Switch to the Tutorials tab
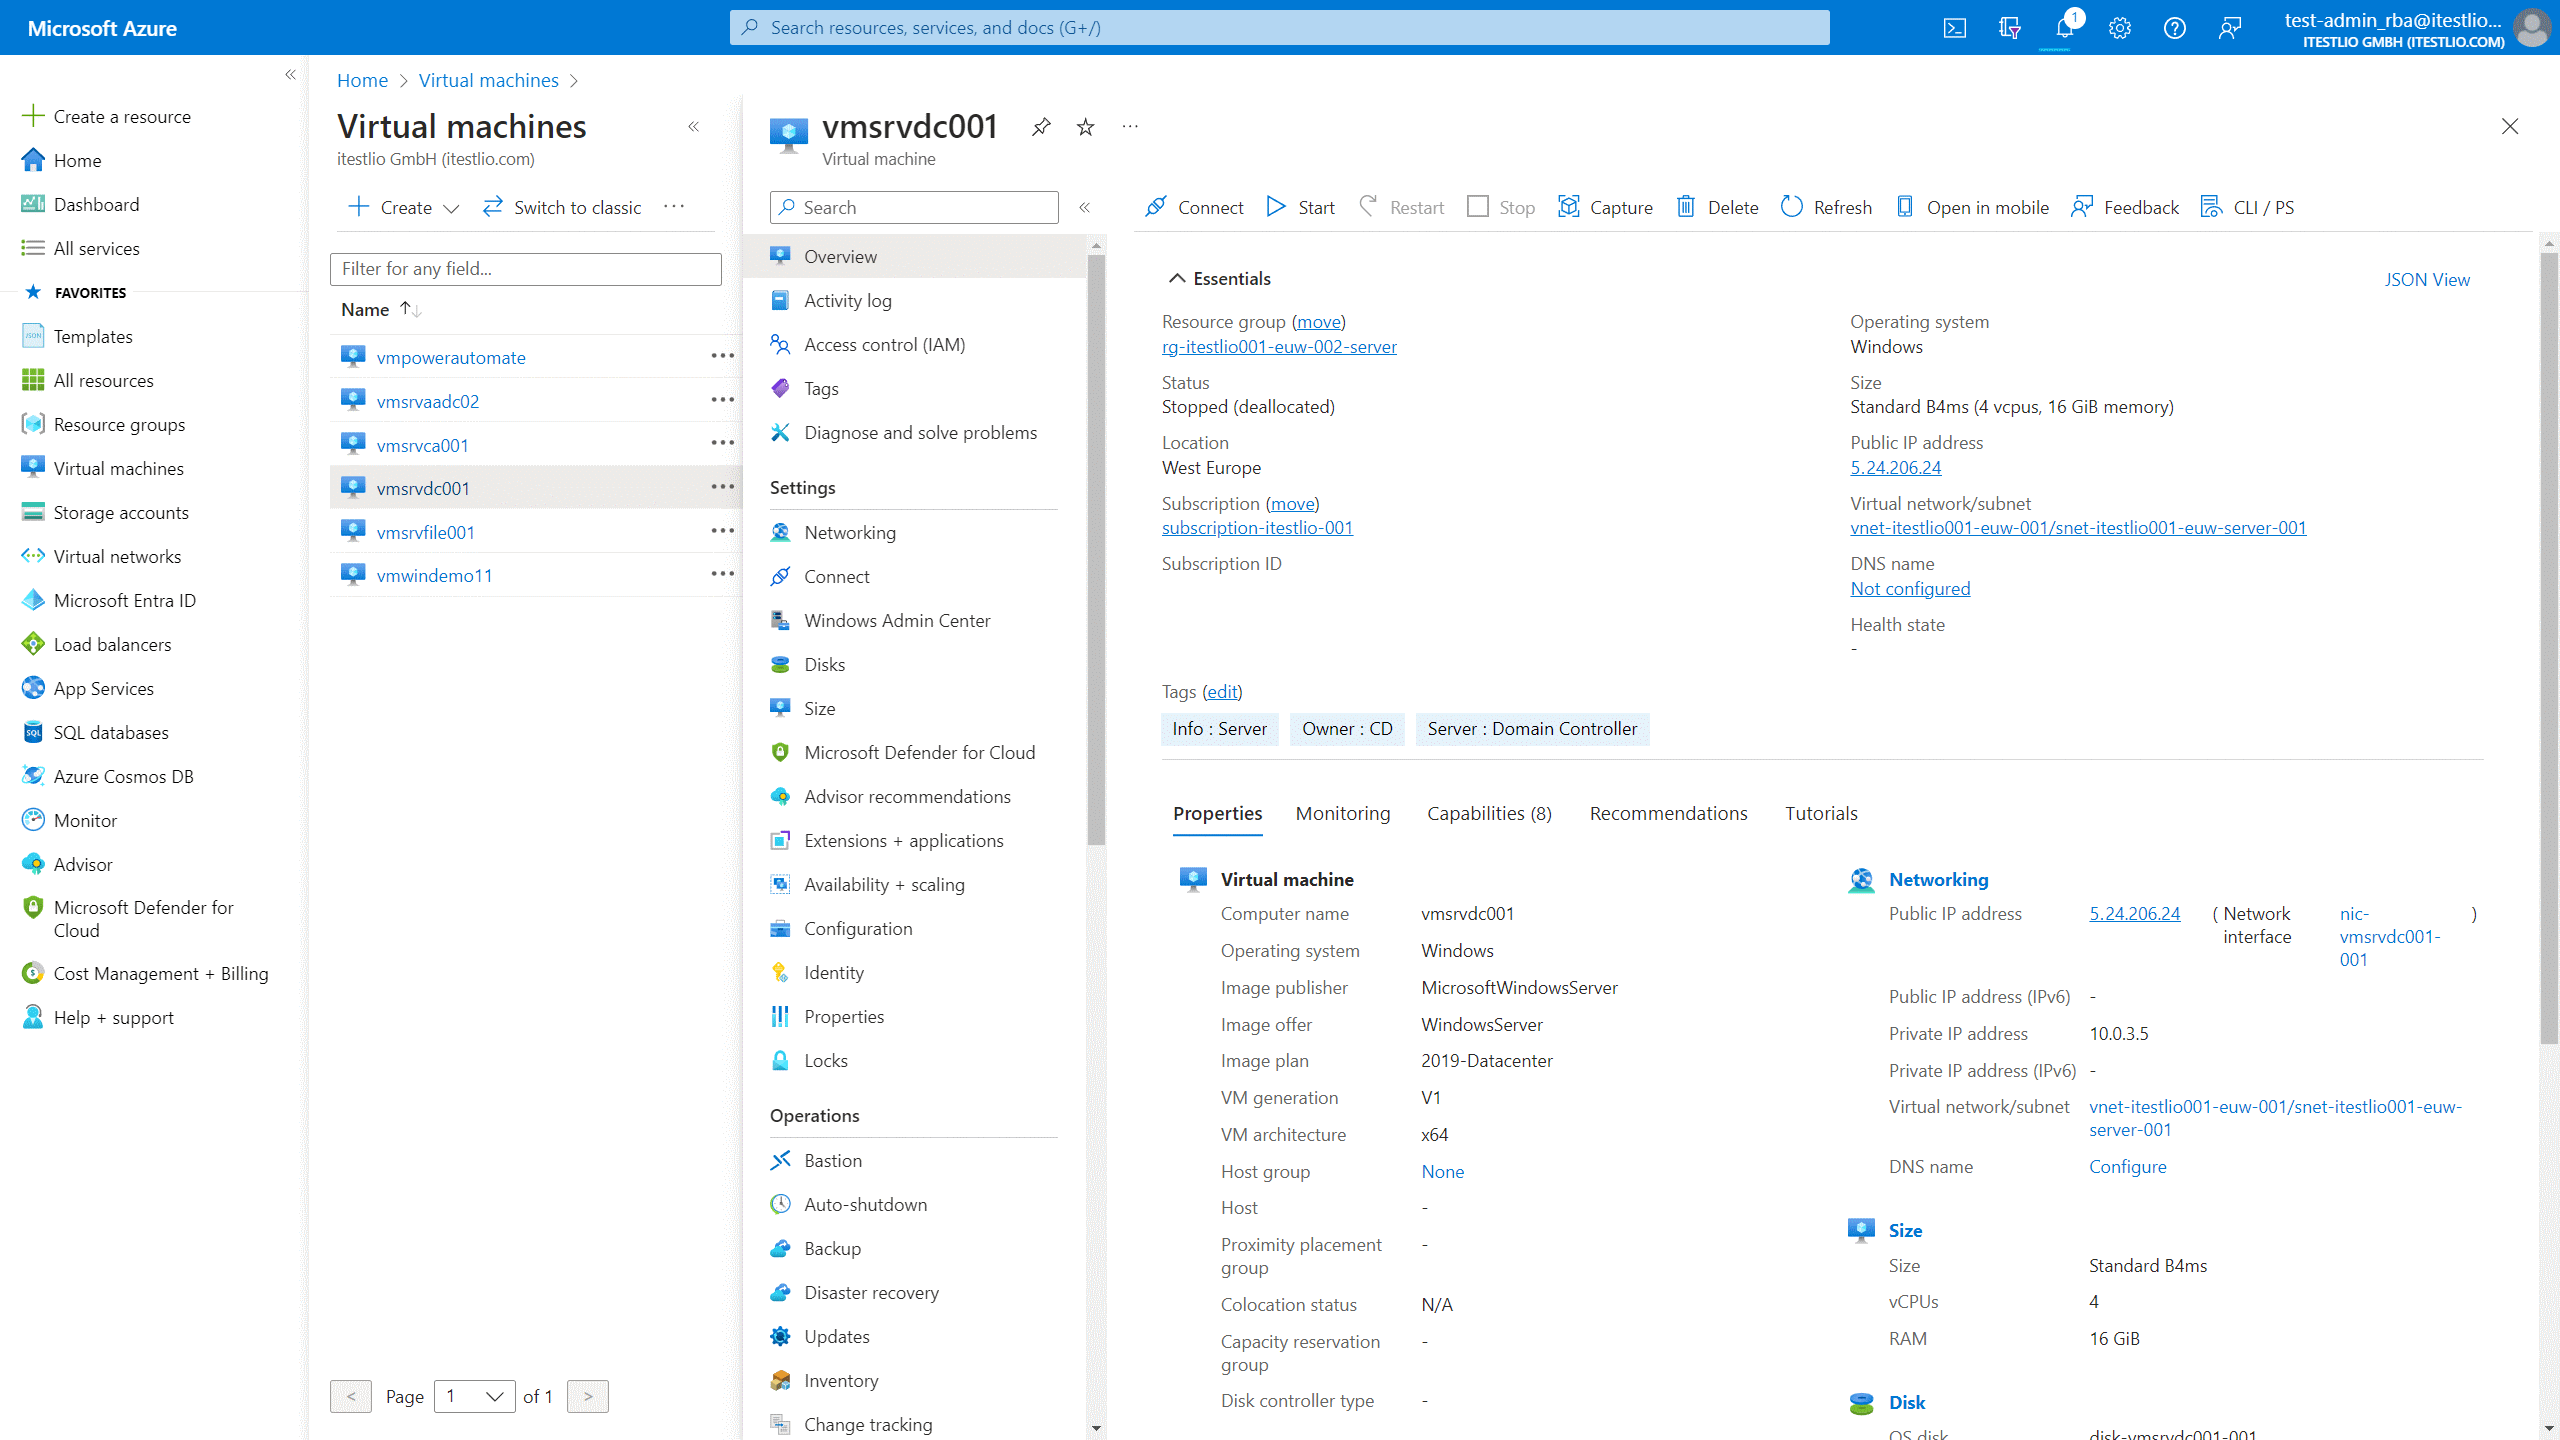This screenshot has width=2560, height=1440. pyautogui.click(x=1821, y=813)
